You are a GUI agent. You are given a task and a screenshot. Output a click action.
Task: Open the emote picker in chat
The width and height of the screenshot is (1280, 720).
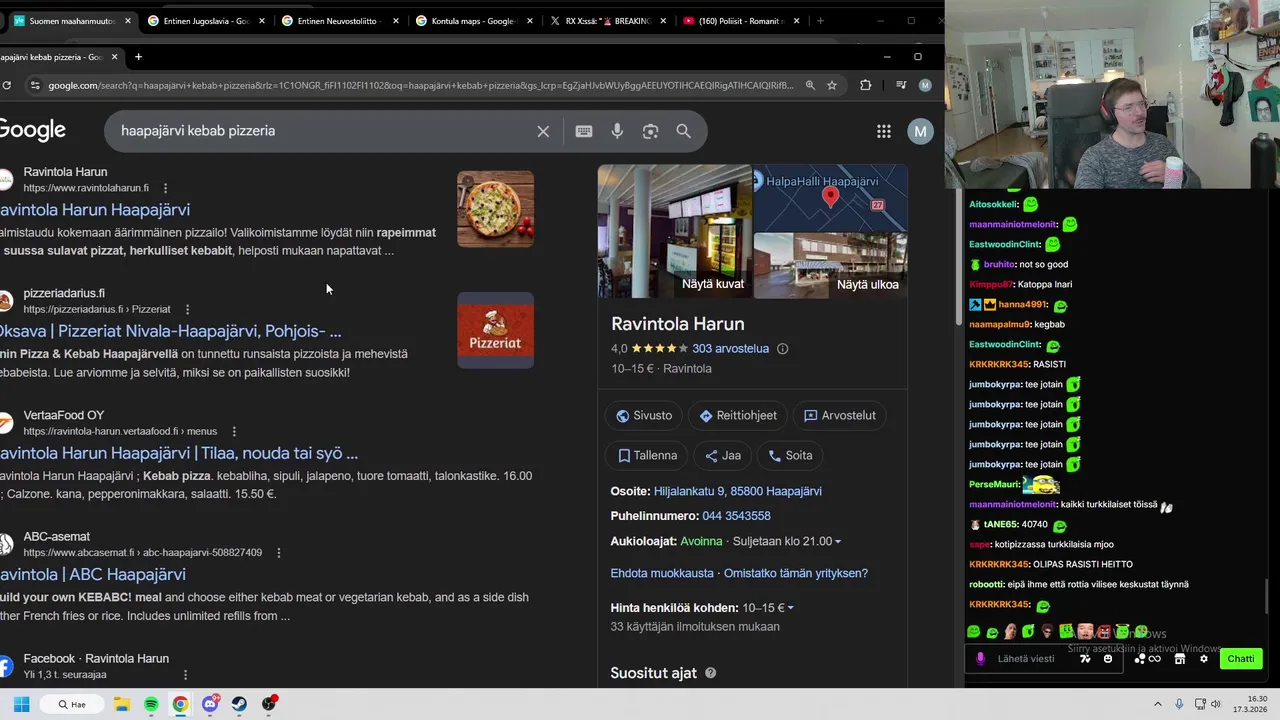point(1108,659)
